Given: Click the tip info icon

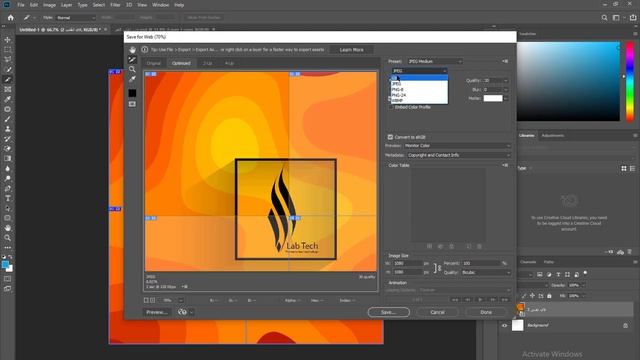Looking at the screenshot, I should coord(144,49).
